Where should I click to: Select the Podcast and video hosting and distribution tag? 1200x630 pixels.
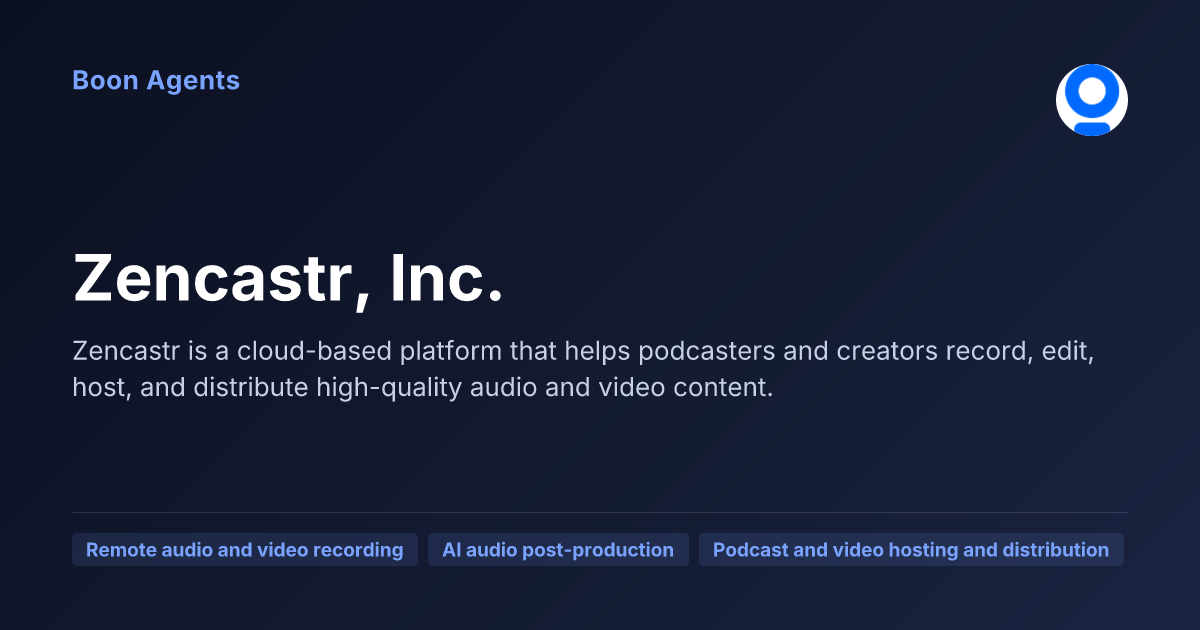pyautogui.click(x=911, y=550)
